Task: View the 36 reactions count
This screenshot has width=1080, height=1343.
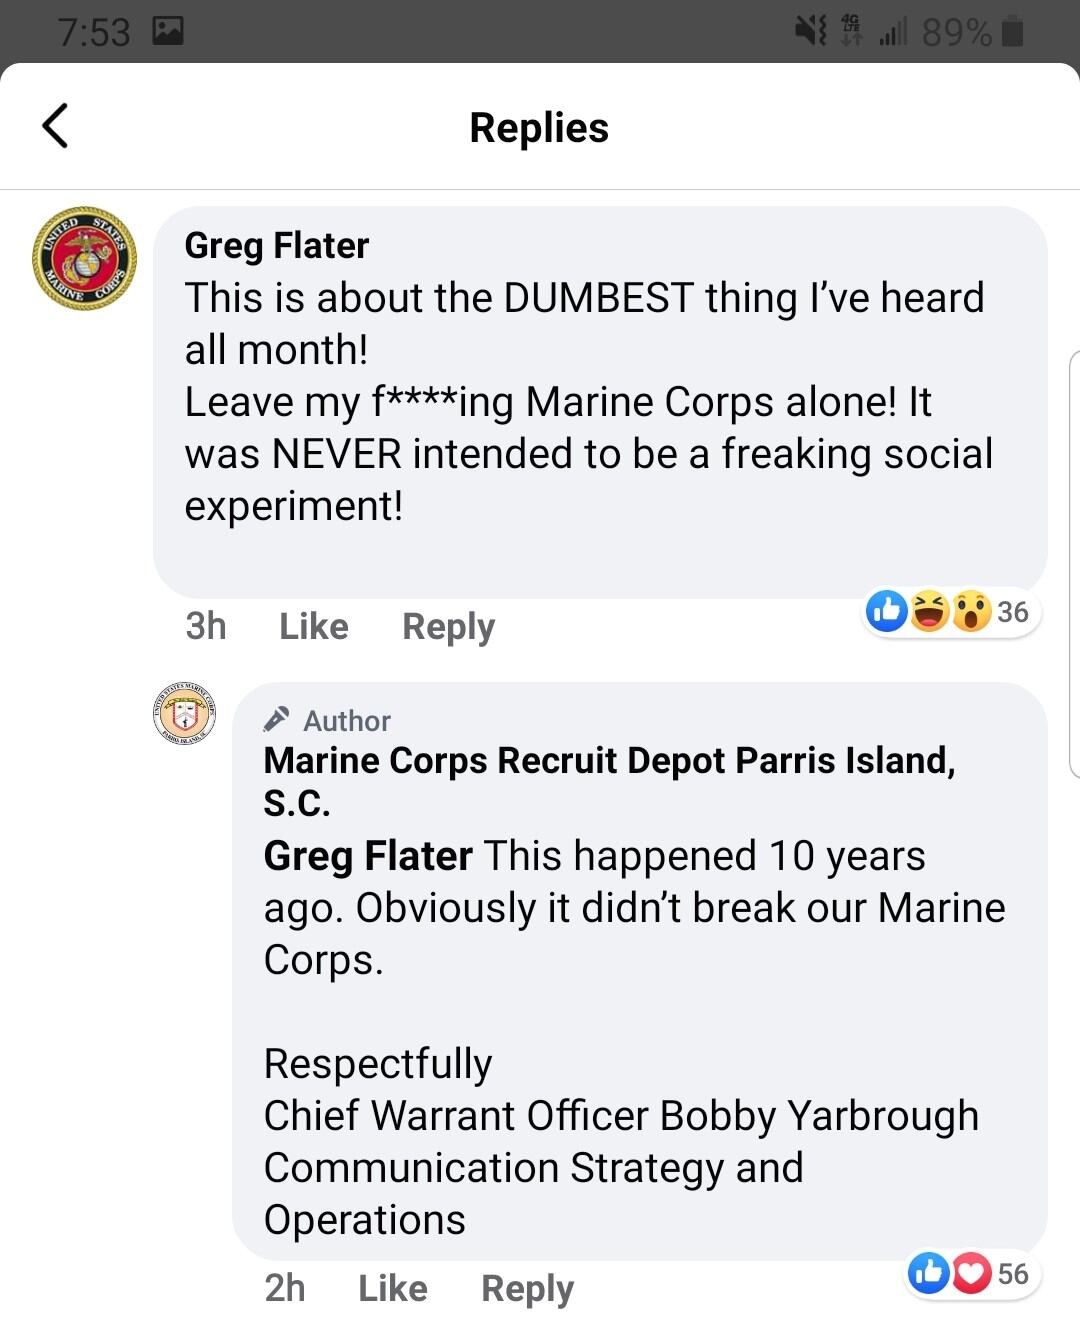Action: (1013, 612)
